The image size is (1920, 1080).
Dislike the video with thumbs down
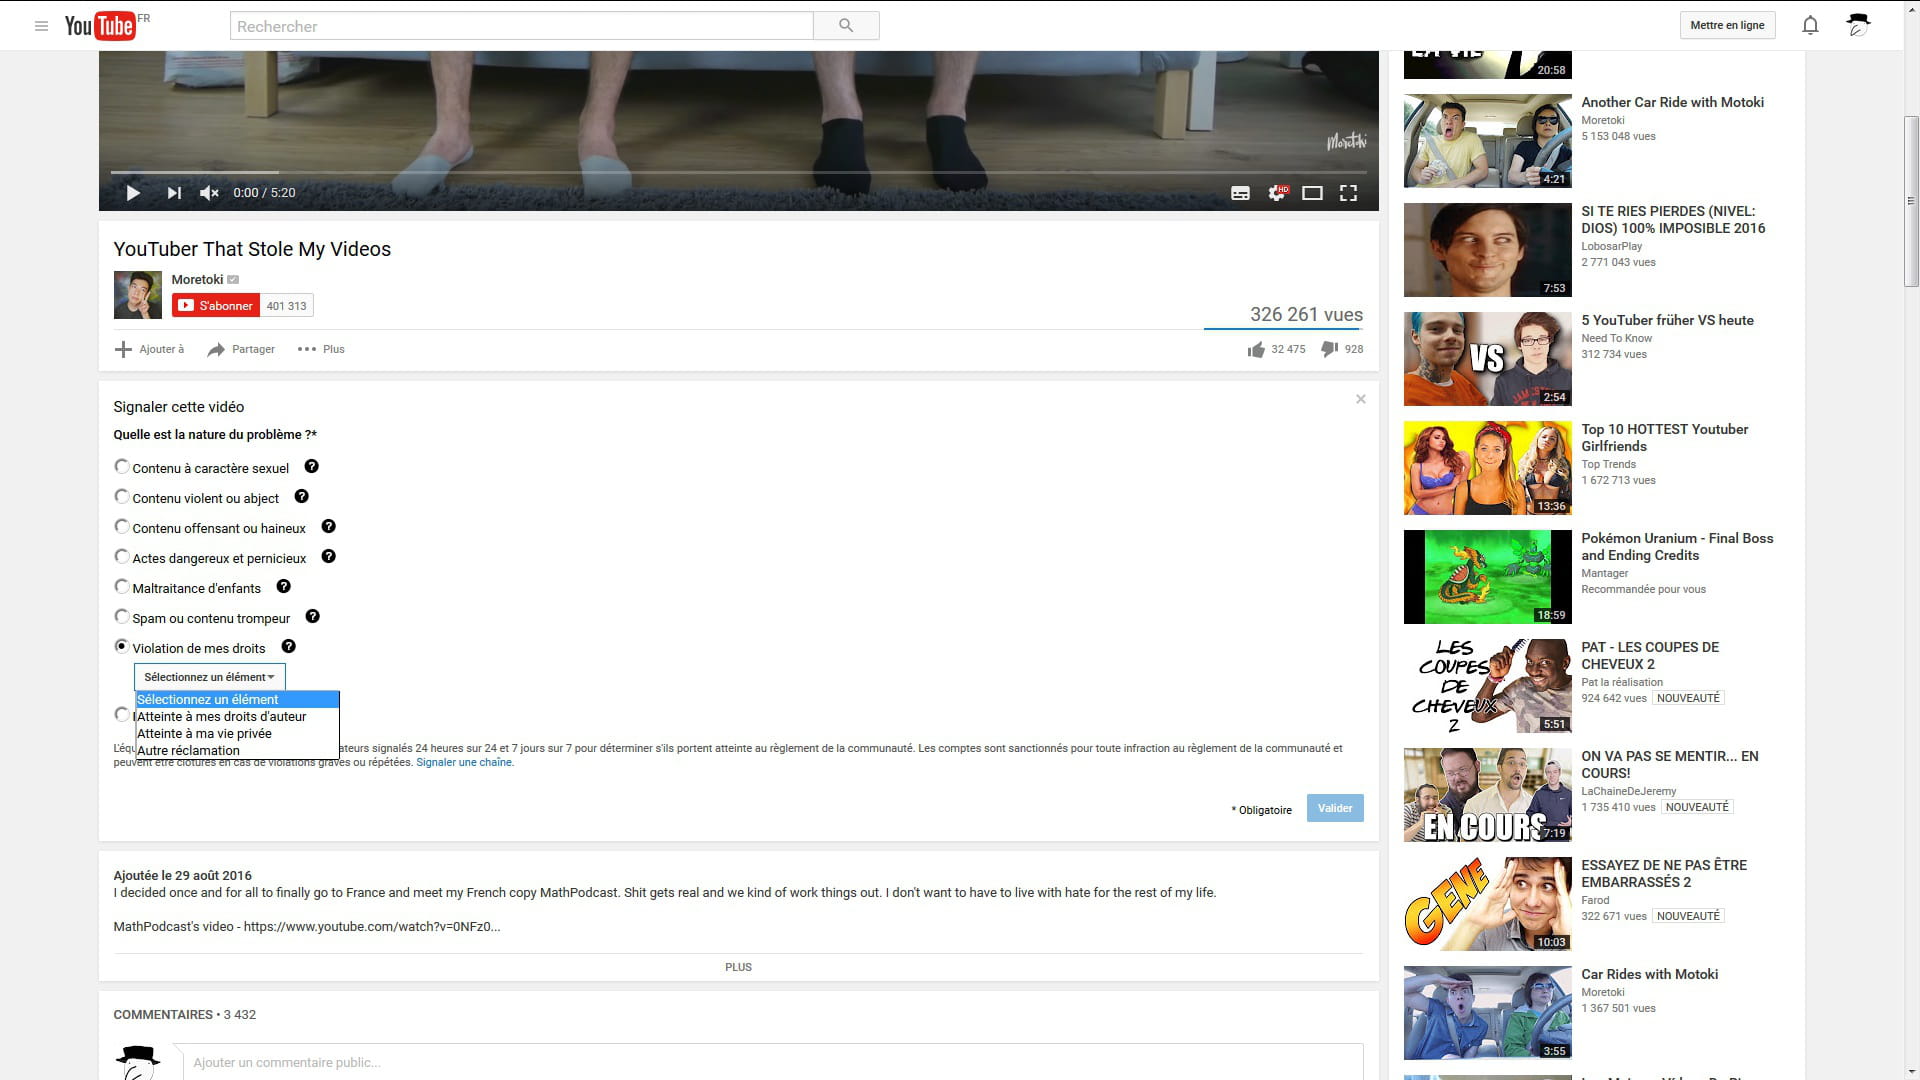tap(1330, 349)
